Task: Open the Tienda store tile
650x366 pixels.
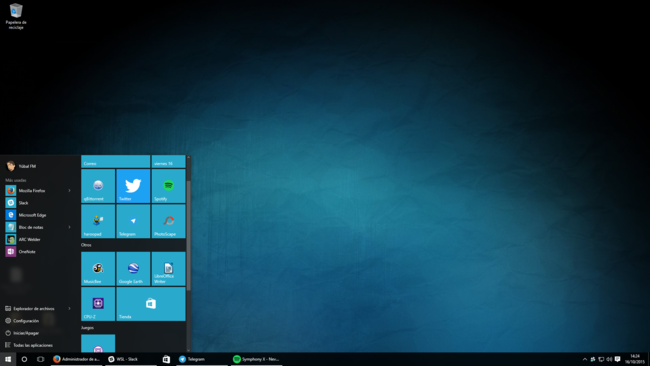Action: click(x=151, y=304)
